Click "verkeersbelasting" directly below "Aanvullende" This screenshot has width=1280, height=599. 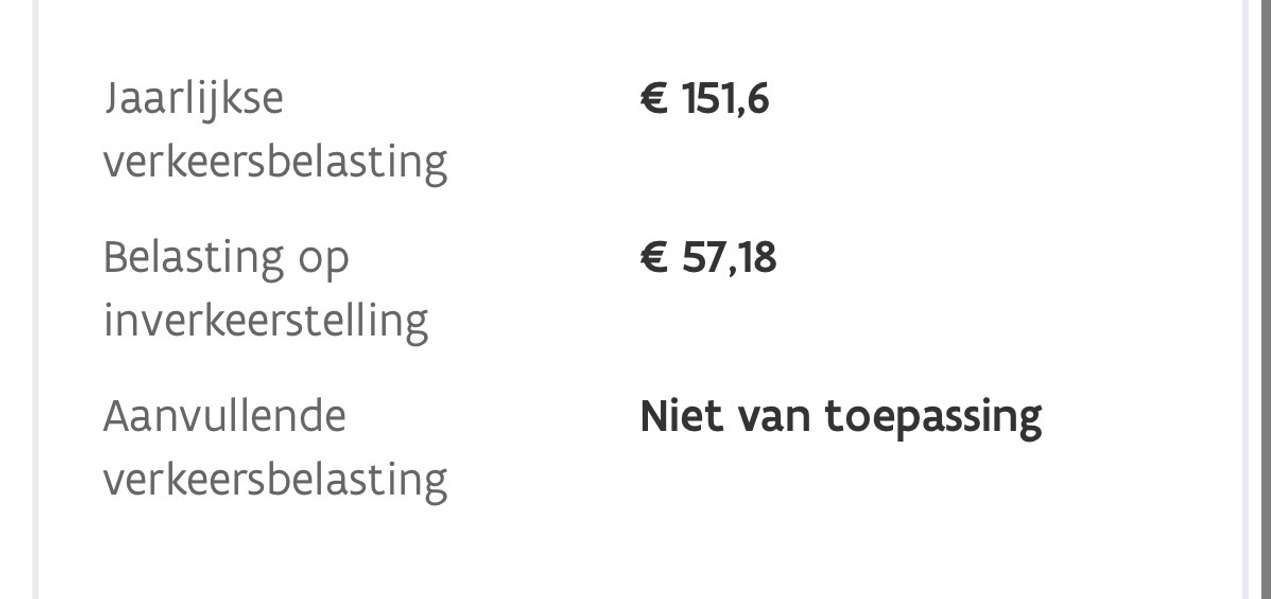pos(275,480)
